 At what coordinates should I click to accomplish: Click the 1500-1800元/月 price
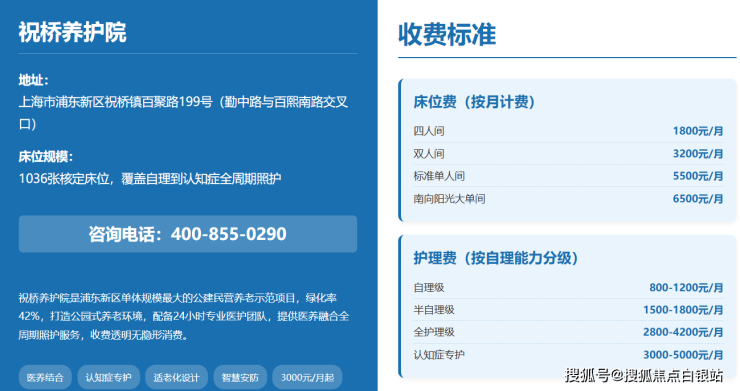click(x=683, y=310)
